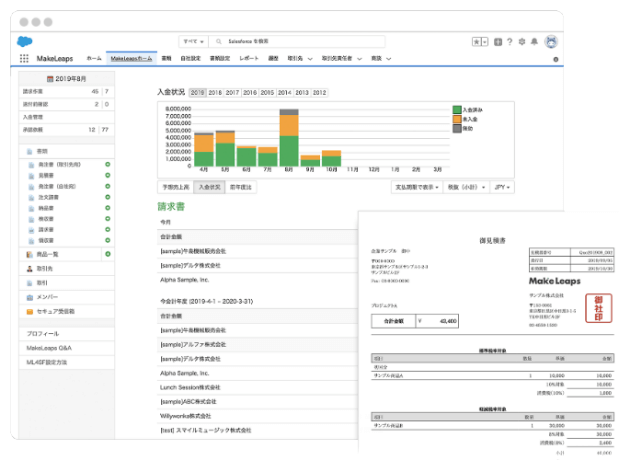Open the セキュア受信箱 sidebar item
The image size is (619, 460).
click(67, 312)
